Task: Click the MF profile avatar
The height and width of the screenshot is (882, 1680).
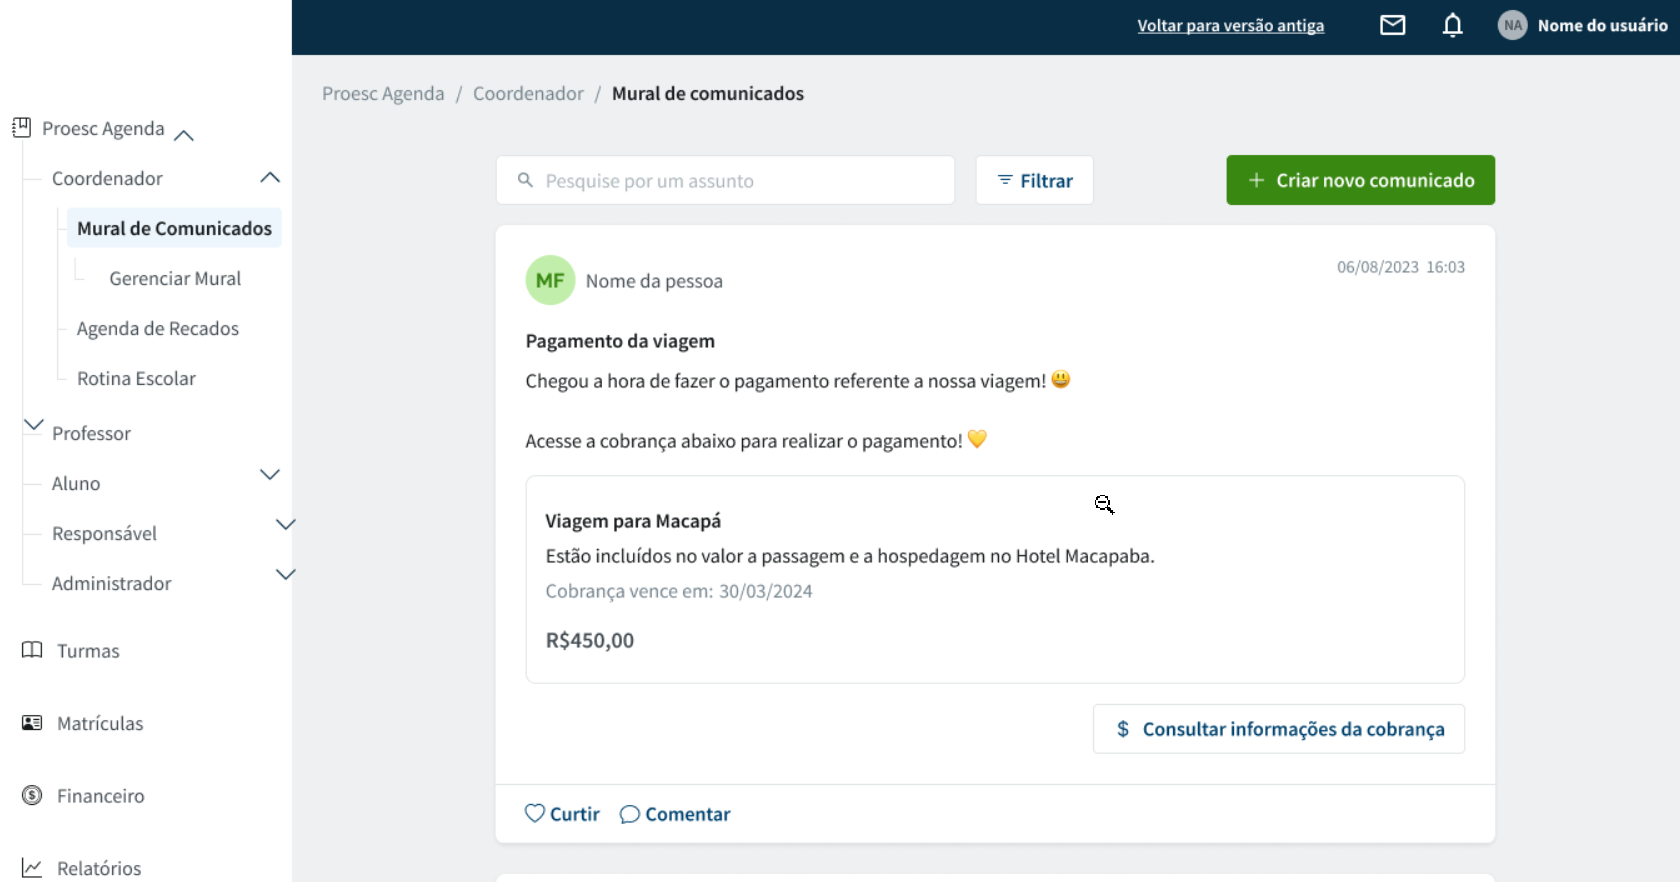Action: point(550,280)
